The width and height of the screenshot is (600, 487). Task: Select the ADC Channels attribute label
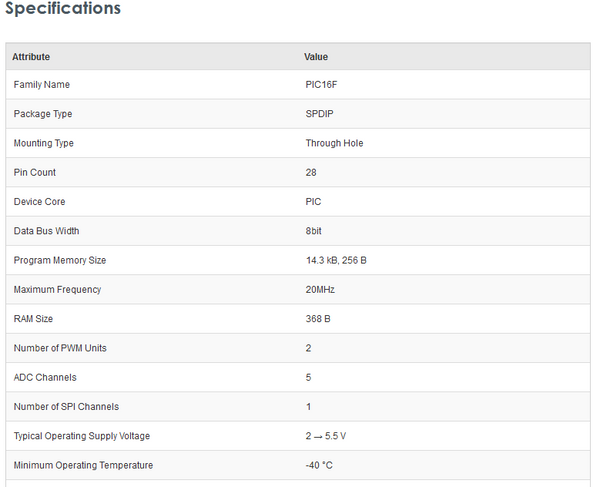click(45, 377)
